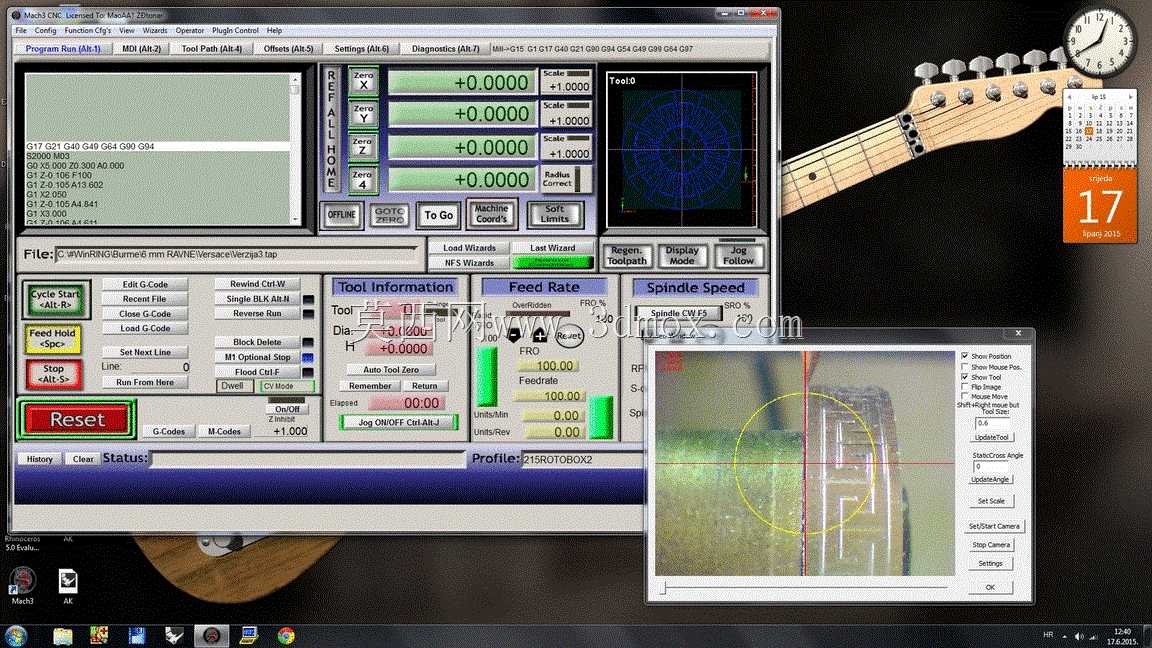This screenshot has width=1152, height=648.
Task: Click the G-code file path field
Action: click(237, 254)
